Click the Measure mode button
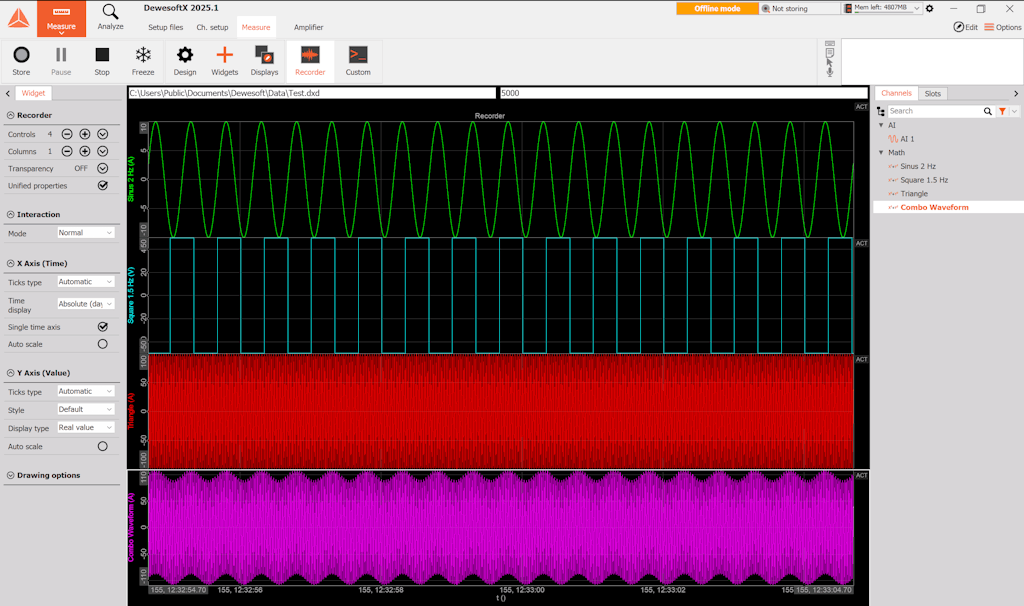This screenshot has width=1024, height=606. coord(61,18)
